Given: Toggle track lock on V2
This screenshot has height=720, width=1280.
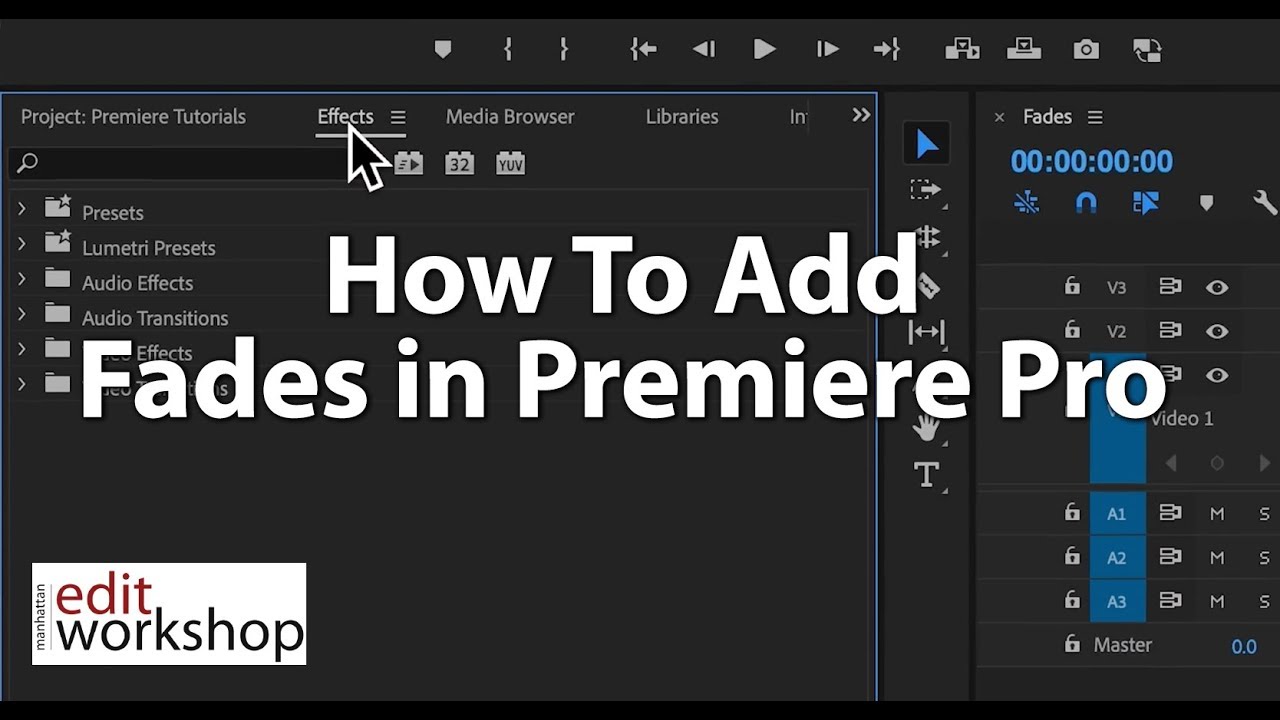Looking at the screenshot, I should [1072, 330].
